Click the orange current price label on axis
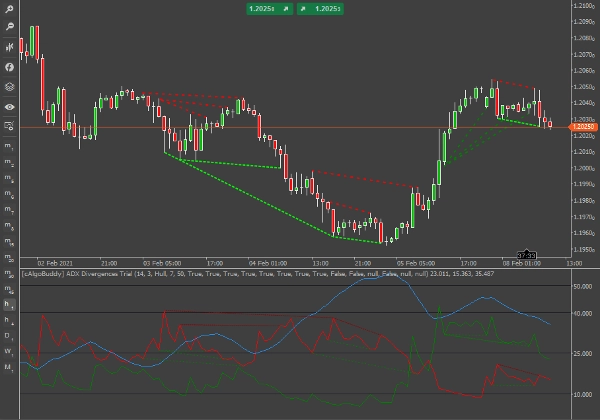This screenshot has height=420, width=600. tap(582, 127)
